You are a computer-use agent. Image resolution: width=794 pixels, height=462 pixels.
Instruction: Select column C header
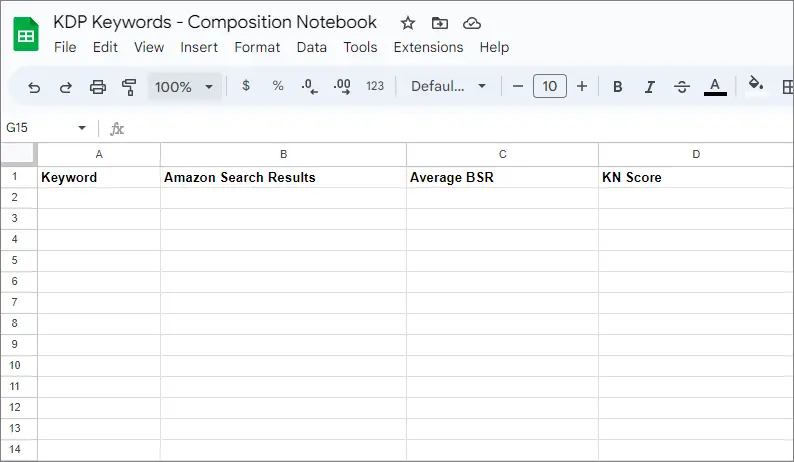[502, 155]
